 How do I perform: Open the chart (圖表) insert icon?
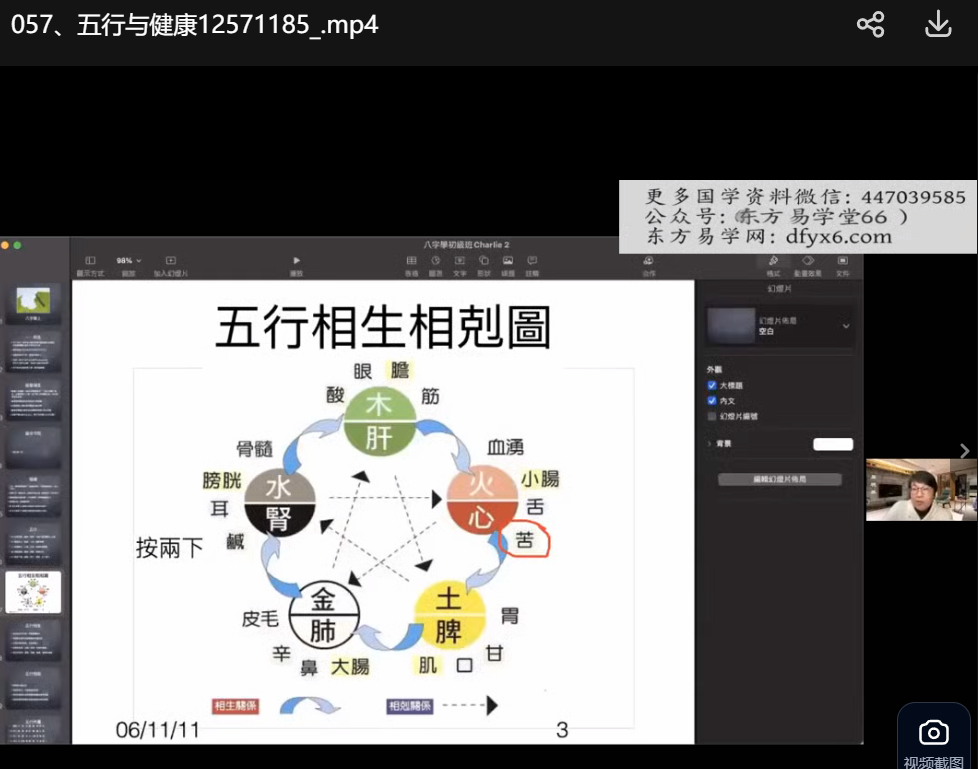436,261
